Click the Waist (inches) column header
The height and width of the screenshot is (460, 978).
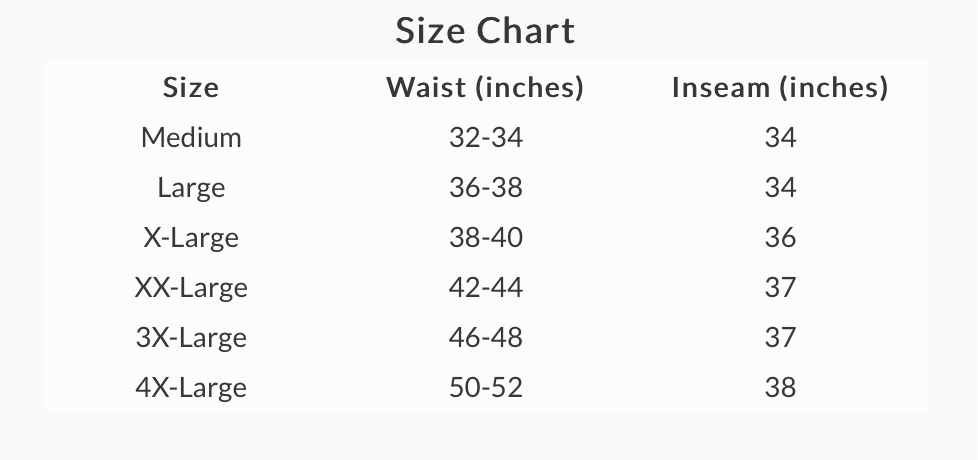pyautogui.click(x=485, y=87)
